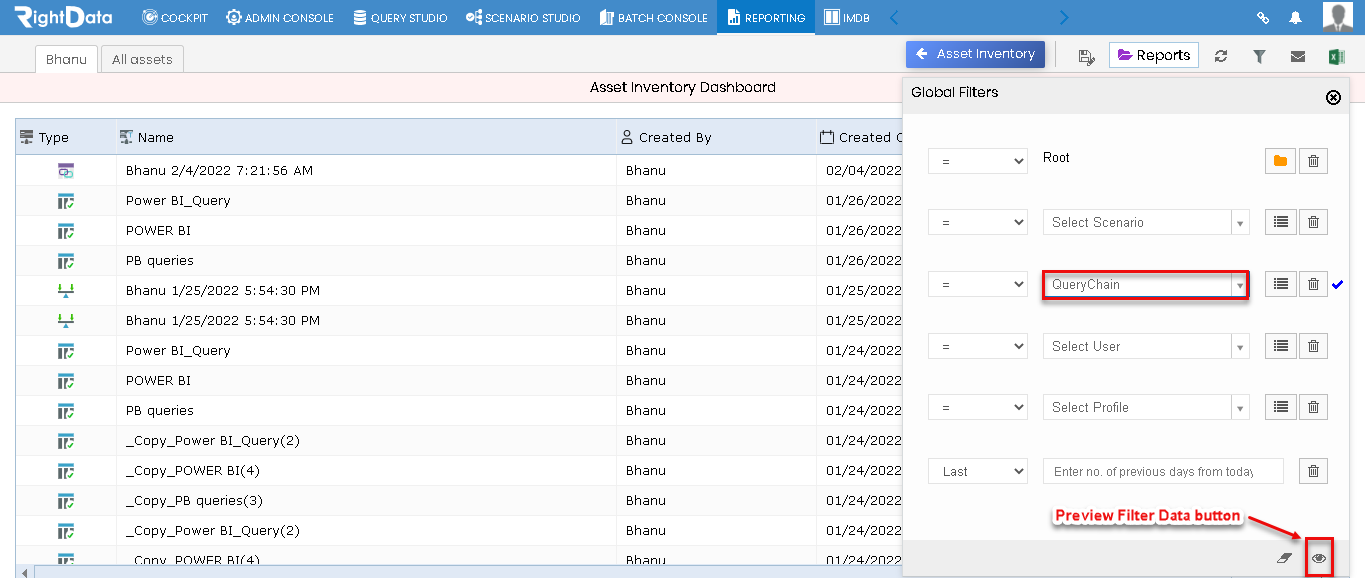Go to Query Studio
Screen dimensions: 1365x578
pyautogui.click(x=400, y=18)
